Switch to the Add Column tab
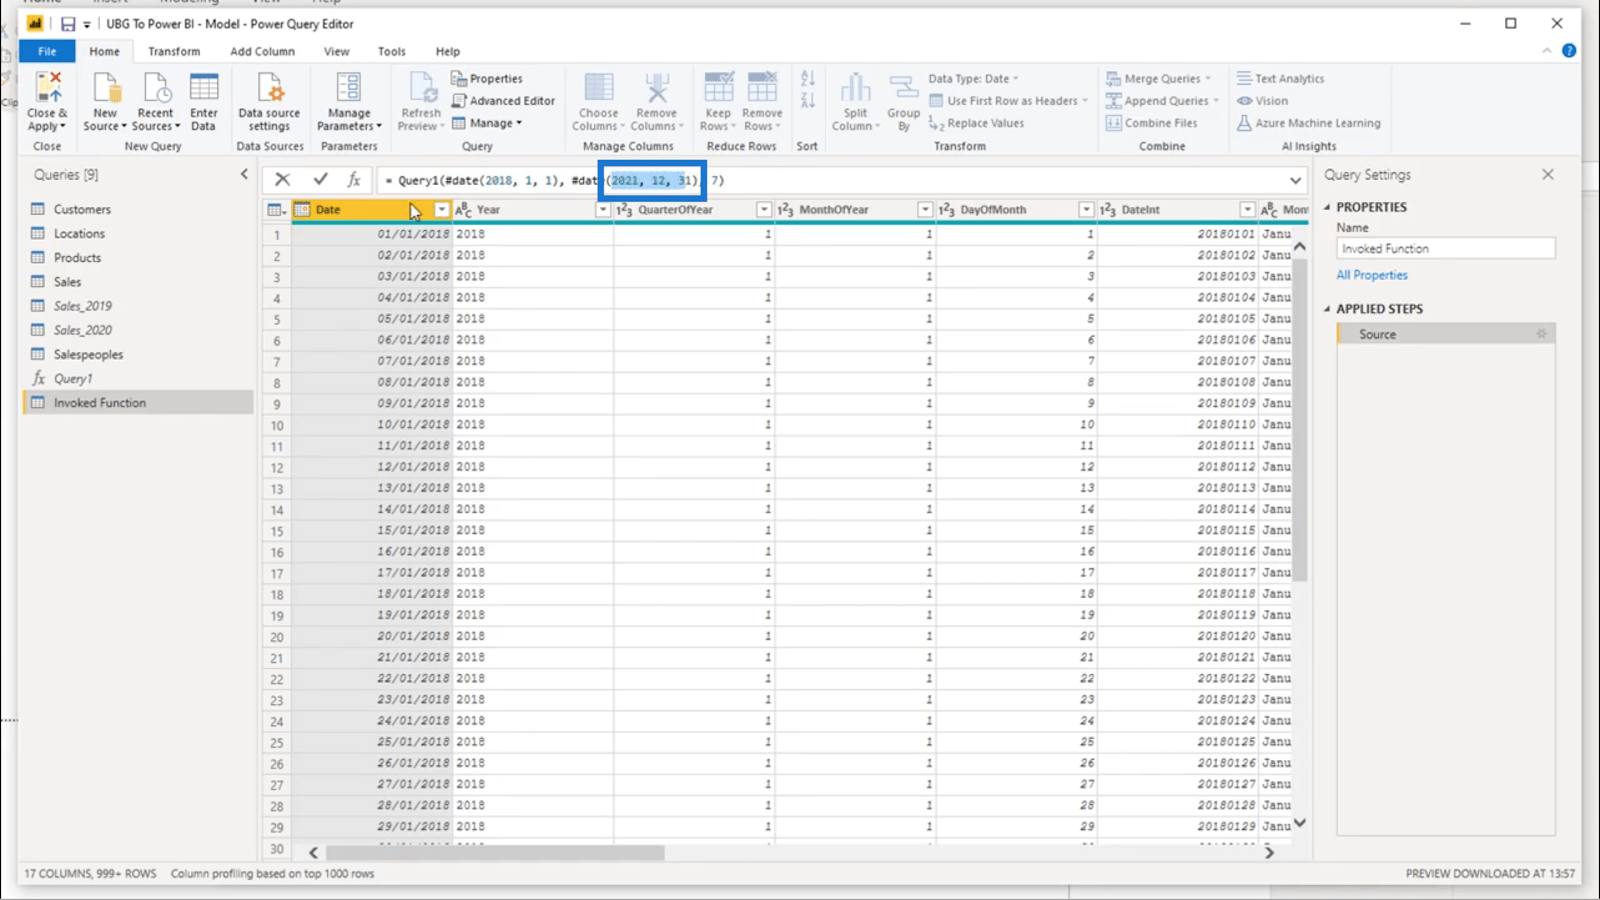This screenshot has height=900, width=1600. 262,51
